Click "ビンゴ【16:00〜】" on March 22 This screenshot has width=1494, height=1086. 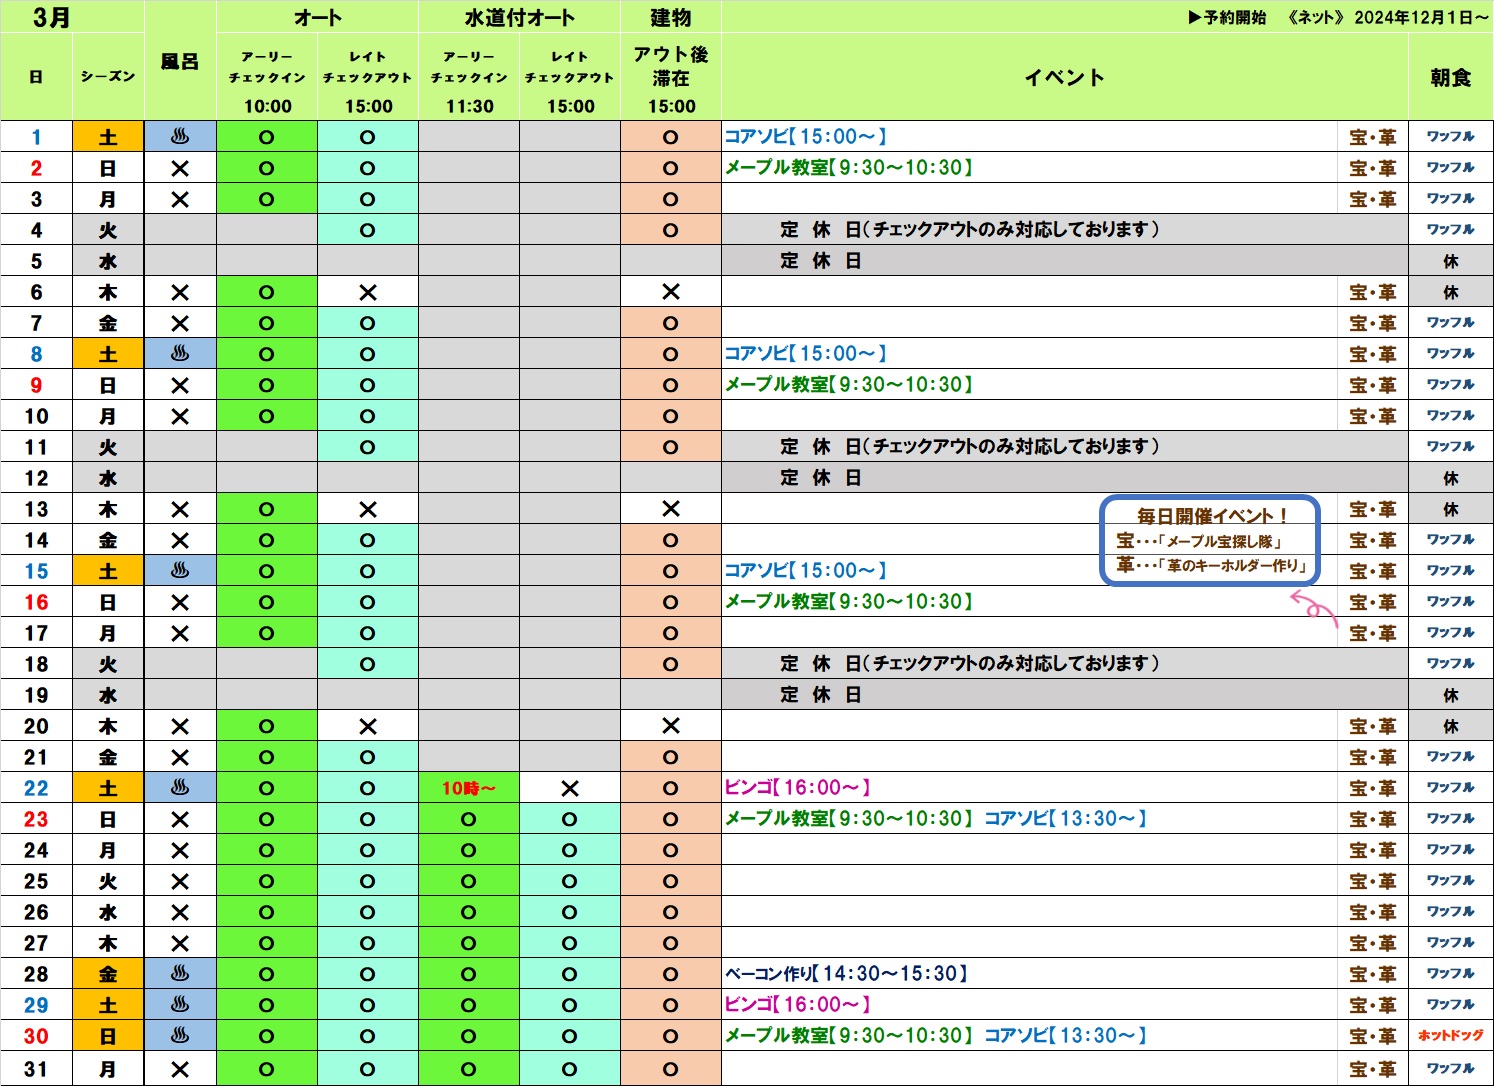(x=798, y=787)
